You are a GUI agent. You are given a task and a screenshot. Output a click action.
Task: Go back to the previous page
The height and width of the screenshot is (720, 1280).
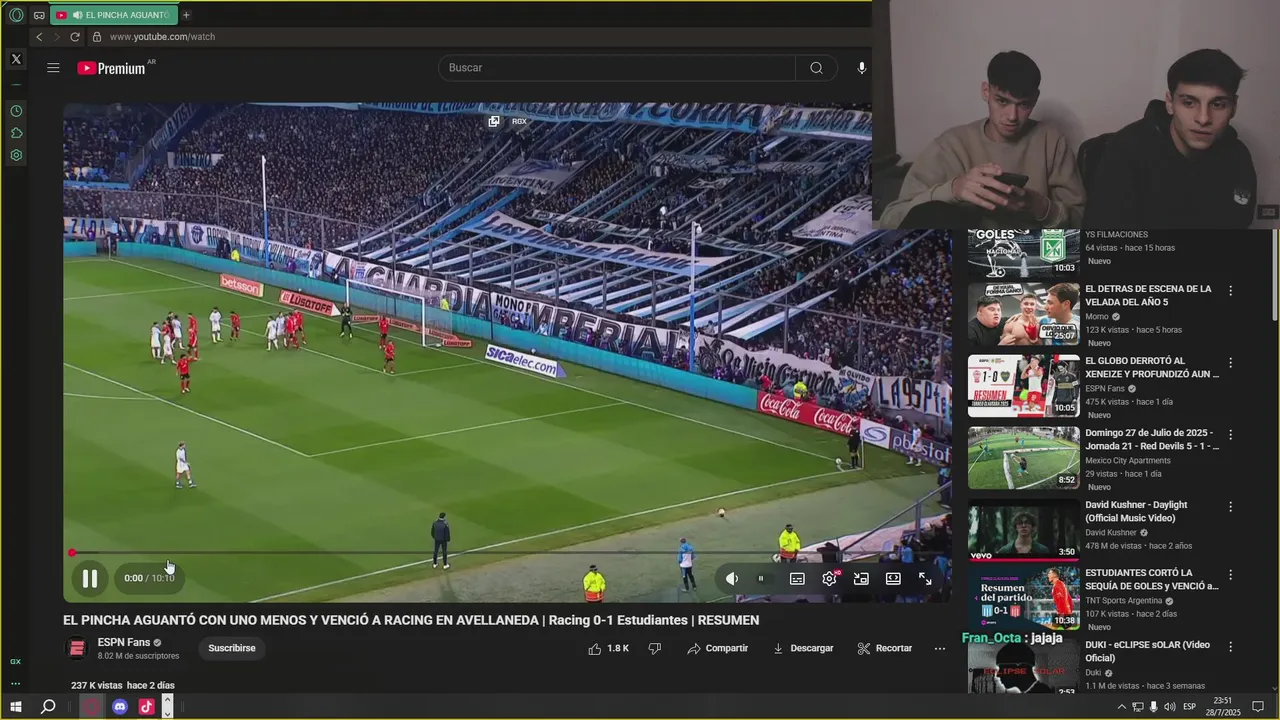tap(39, 37)
